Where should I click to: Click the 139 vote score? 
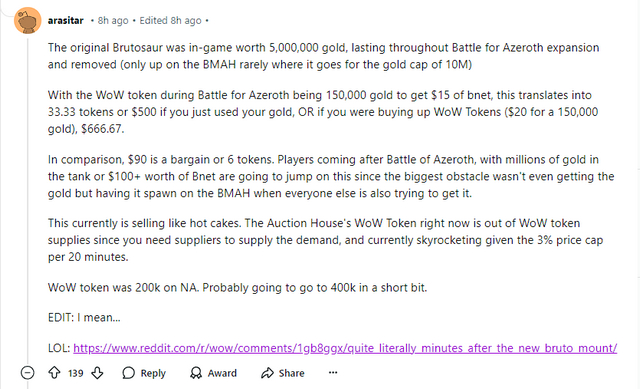[76, 373]
